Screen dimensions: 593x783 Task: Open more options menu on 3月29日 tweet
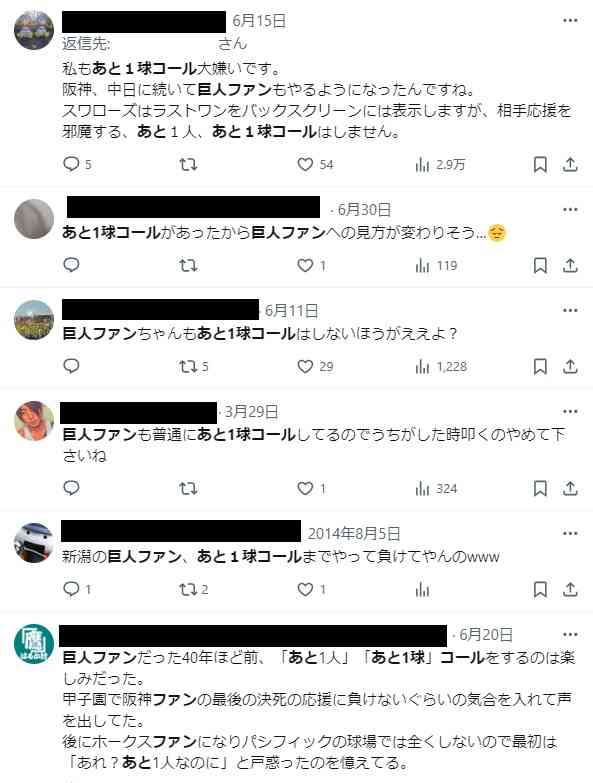click(x=570, y=411)
